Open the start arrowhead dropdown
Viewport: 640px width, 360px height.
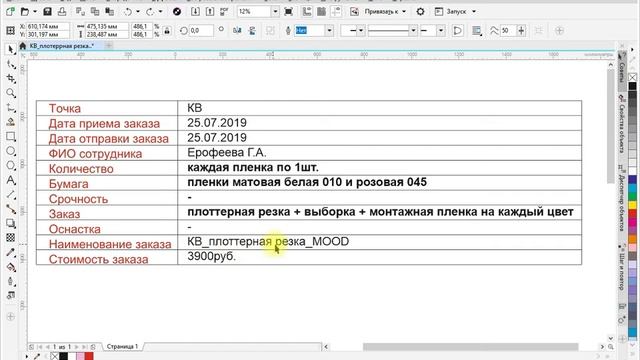click(x=361, y=31)
